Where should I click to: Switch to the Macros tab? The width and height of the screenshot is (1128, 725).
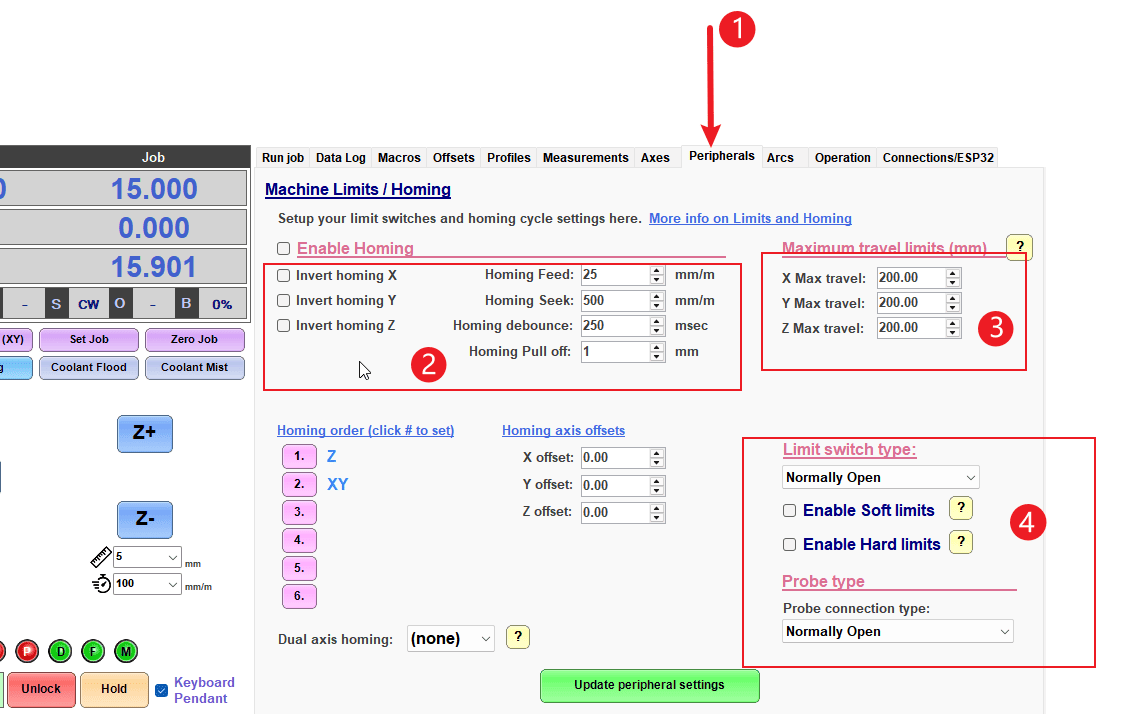click(399, 158)
